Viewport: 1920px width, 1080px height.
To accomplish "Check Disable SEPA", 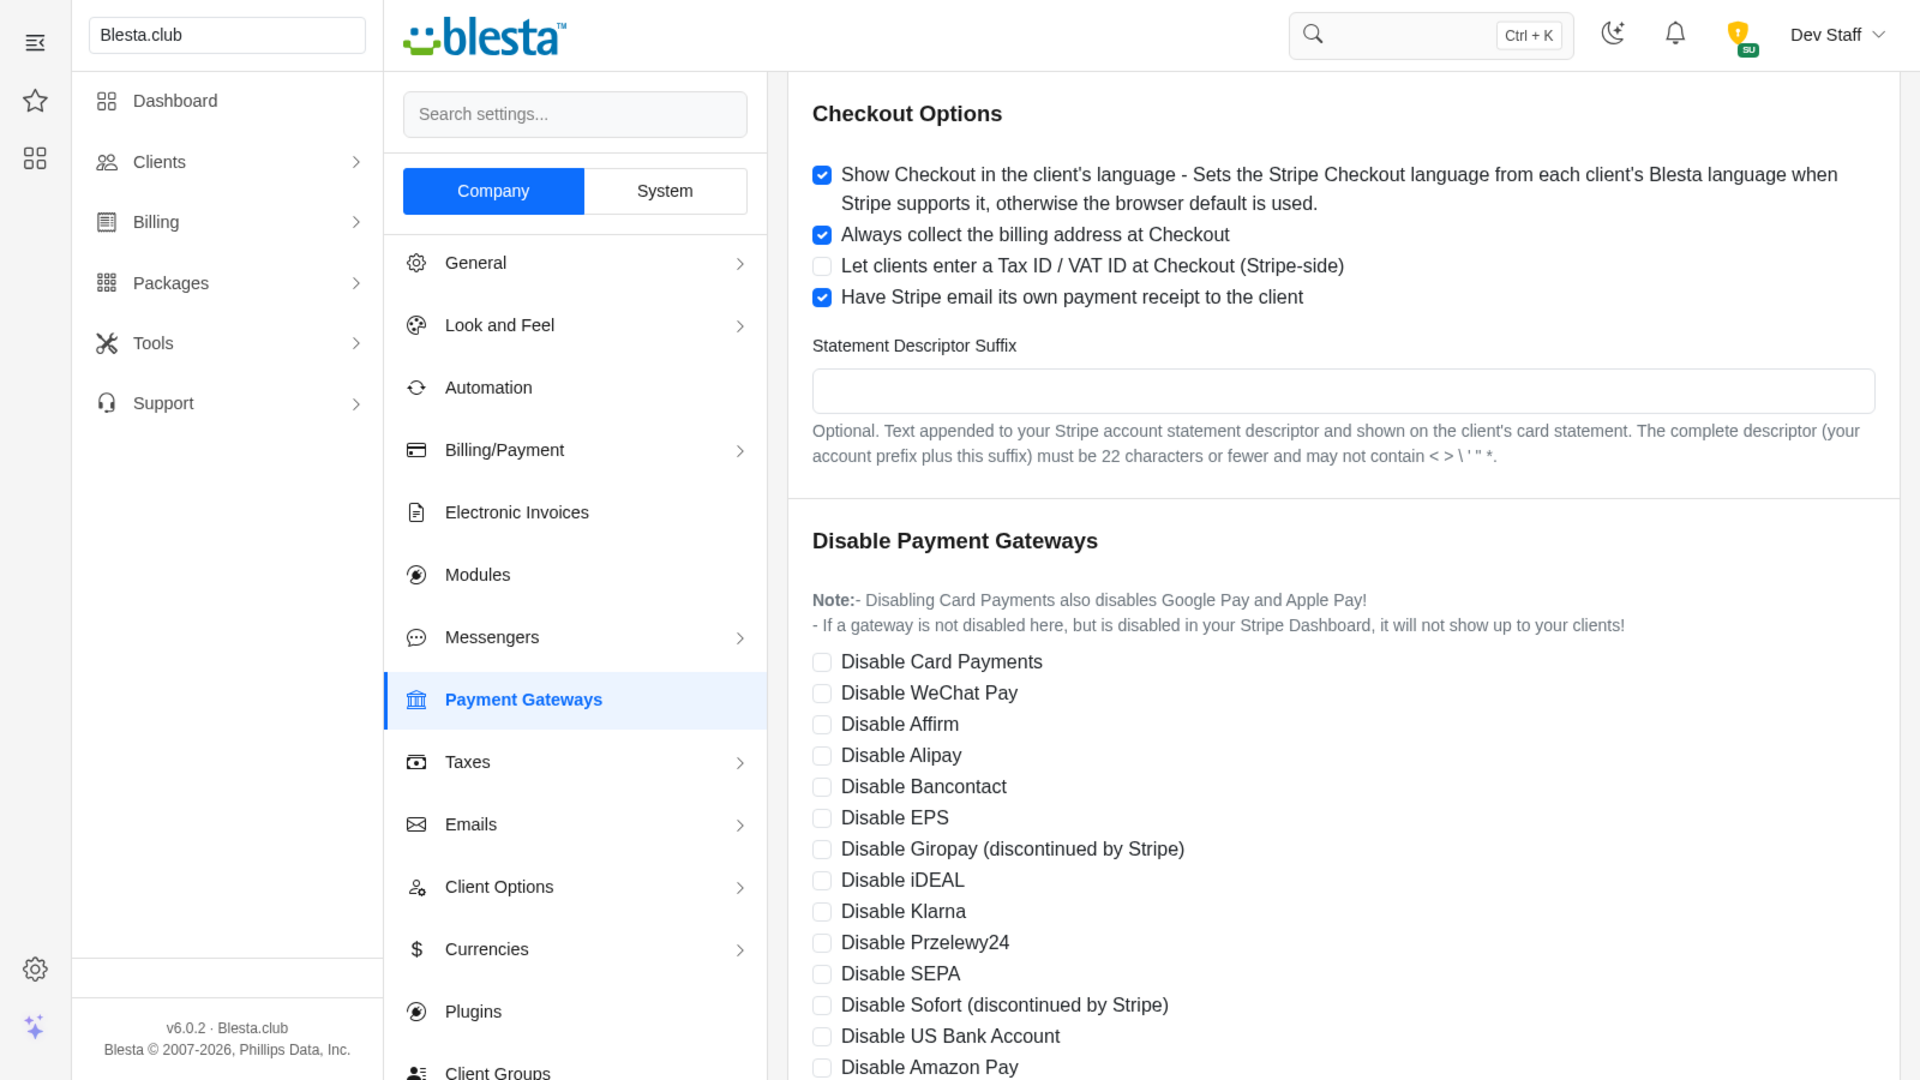I will pyautogui.click(x=822, y=974).
